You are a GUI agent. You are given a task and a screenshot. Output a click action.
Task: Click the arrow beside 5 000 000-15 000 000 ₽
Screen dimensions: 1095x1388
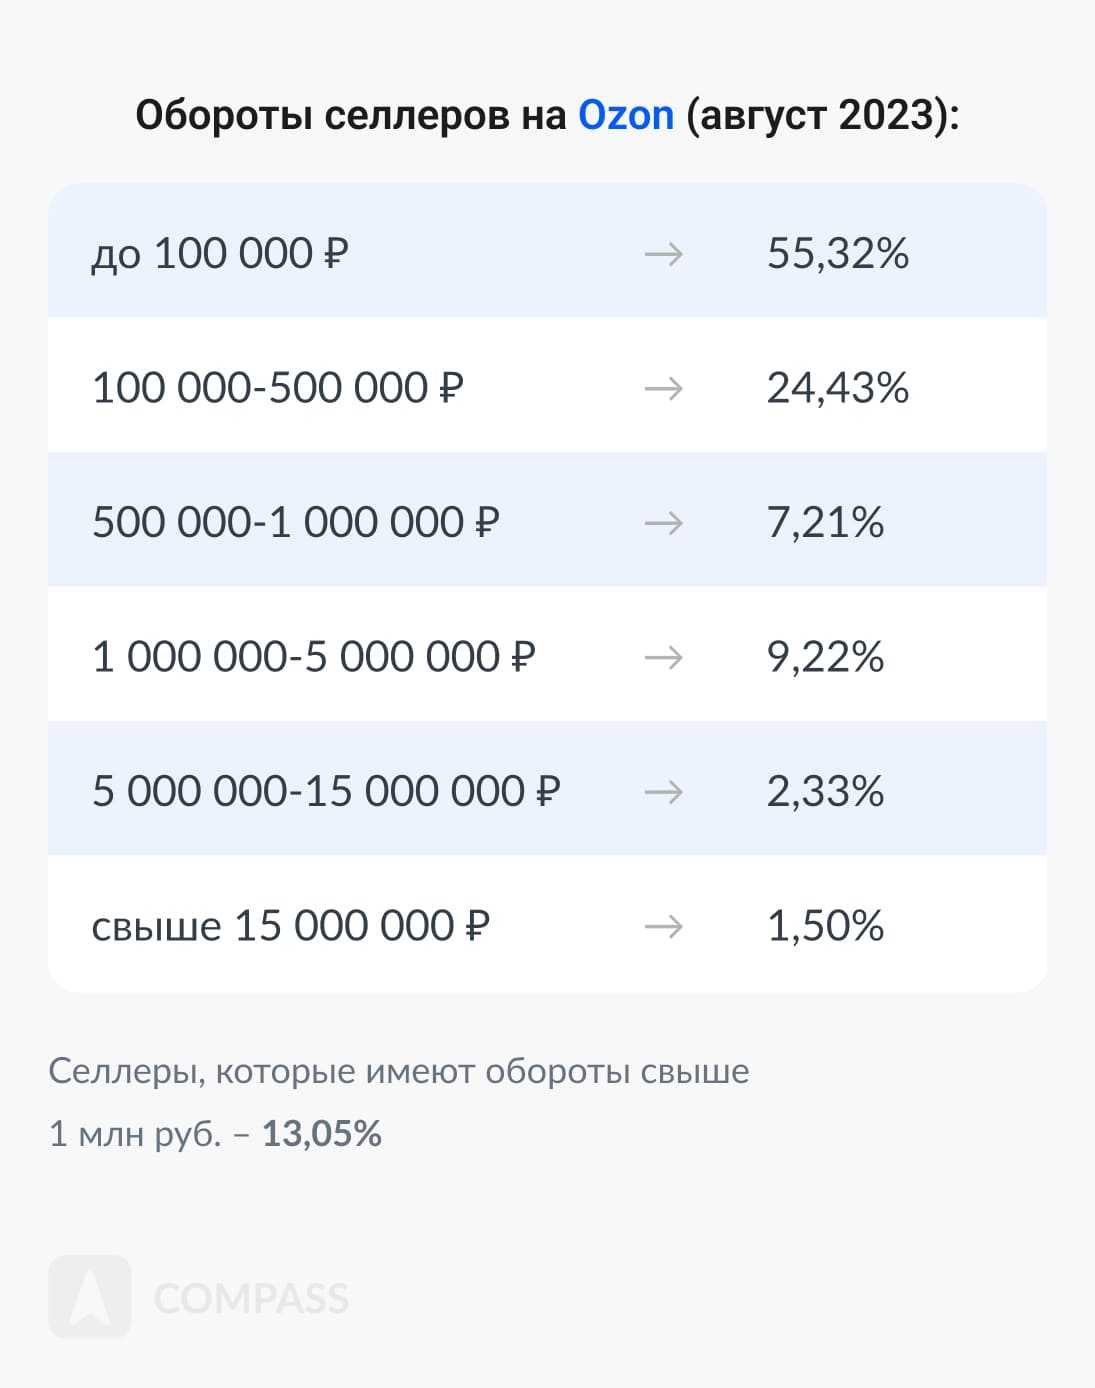pos(663,792)
